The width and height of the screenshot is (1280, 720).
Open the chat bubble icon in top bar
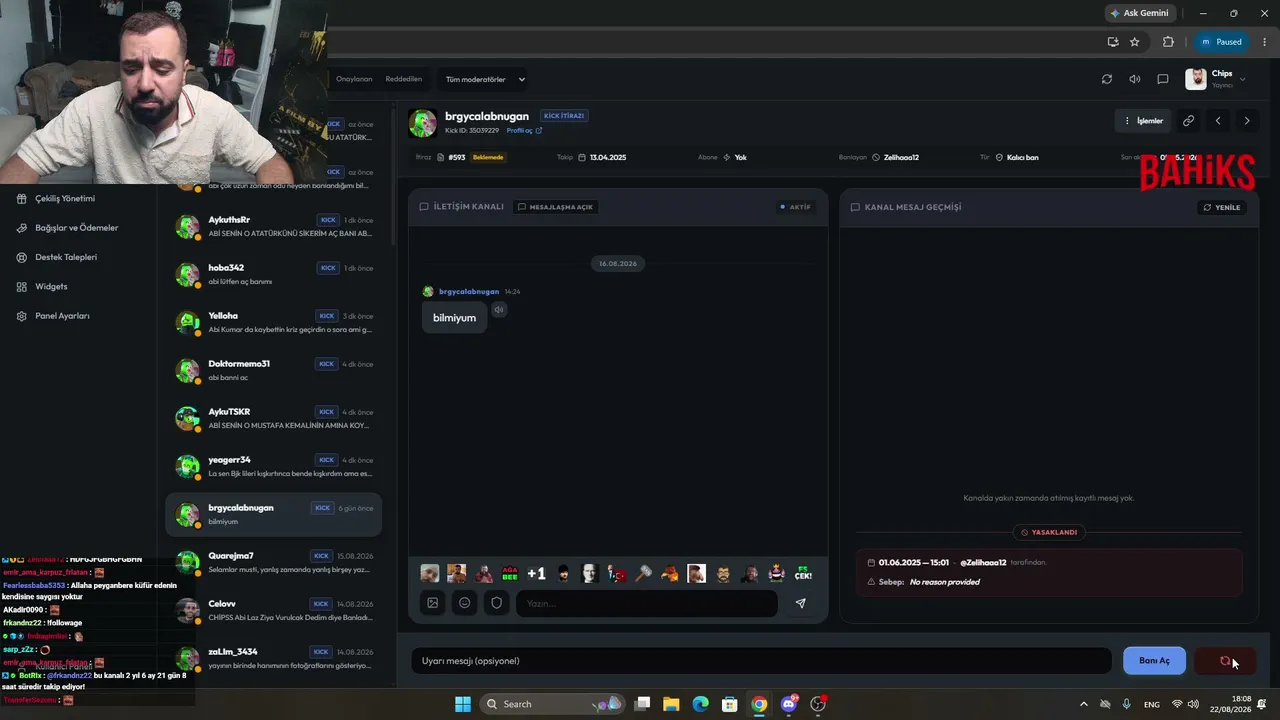click(x=1162, y=79)
